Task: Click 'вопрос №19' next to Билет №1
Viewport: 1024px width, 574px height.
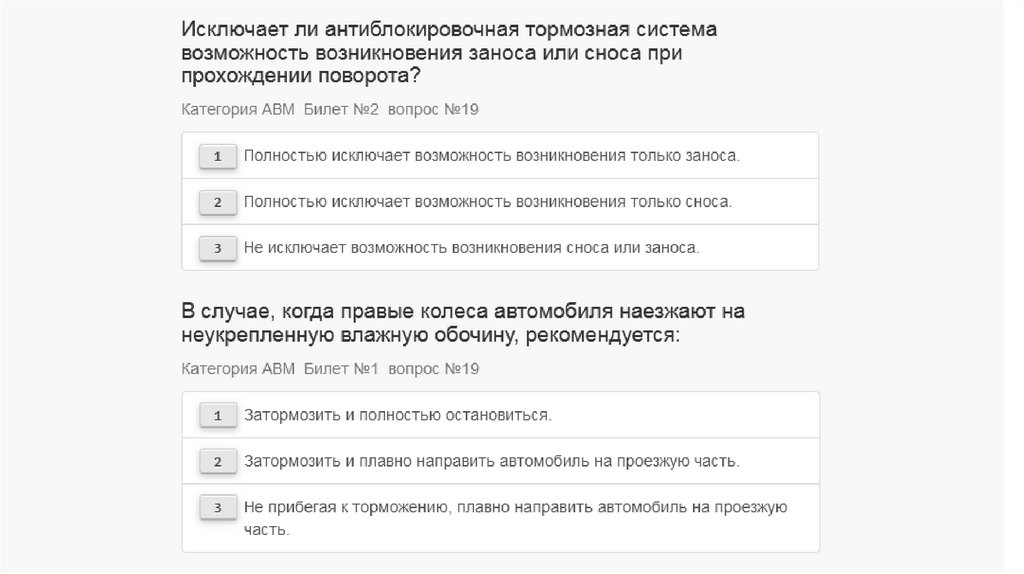Action: 434,369
